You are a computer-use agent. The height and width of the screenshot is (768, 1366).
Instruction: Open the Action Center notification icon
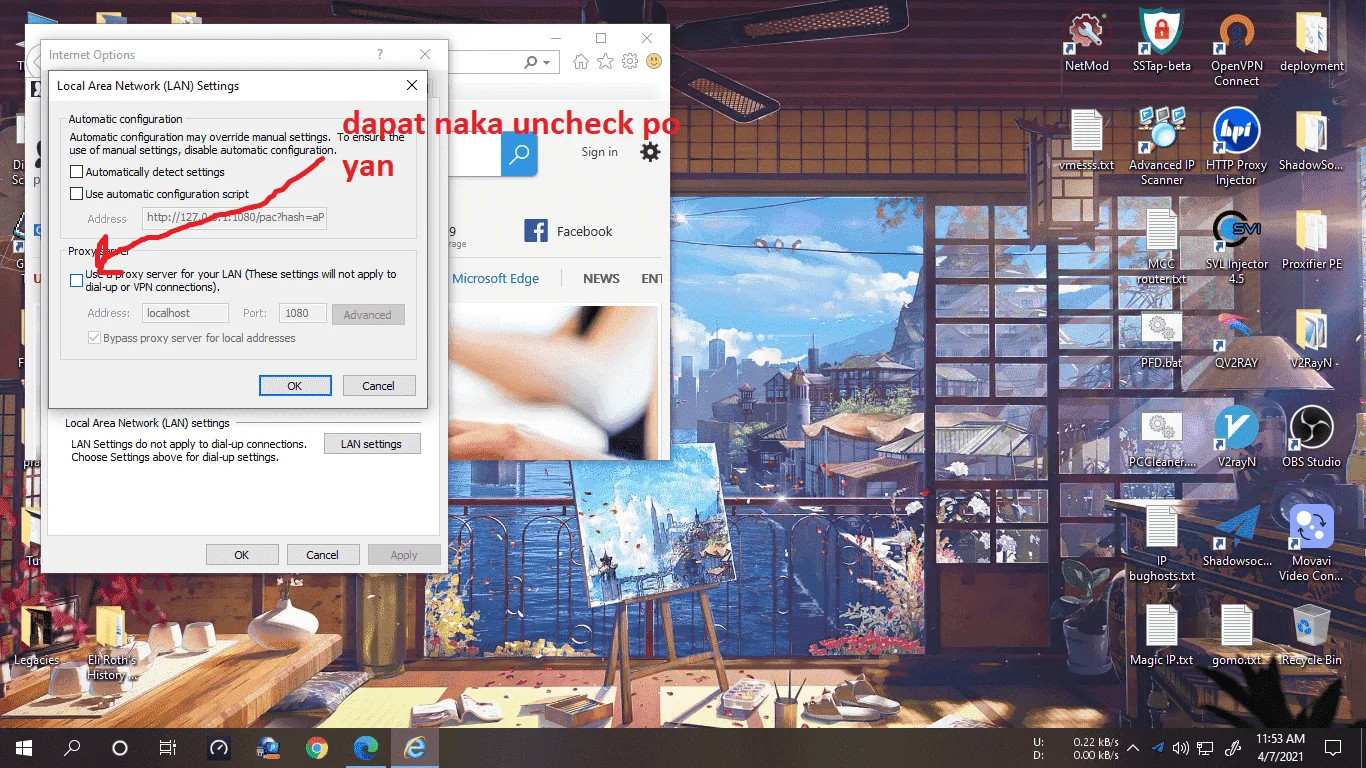point(1333,747)
